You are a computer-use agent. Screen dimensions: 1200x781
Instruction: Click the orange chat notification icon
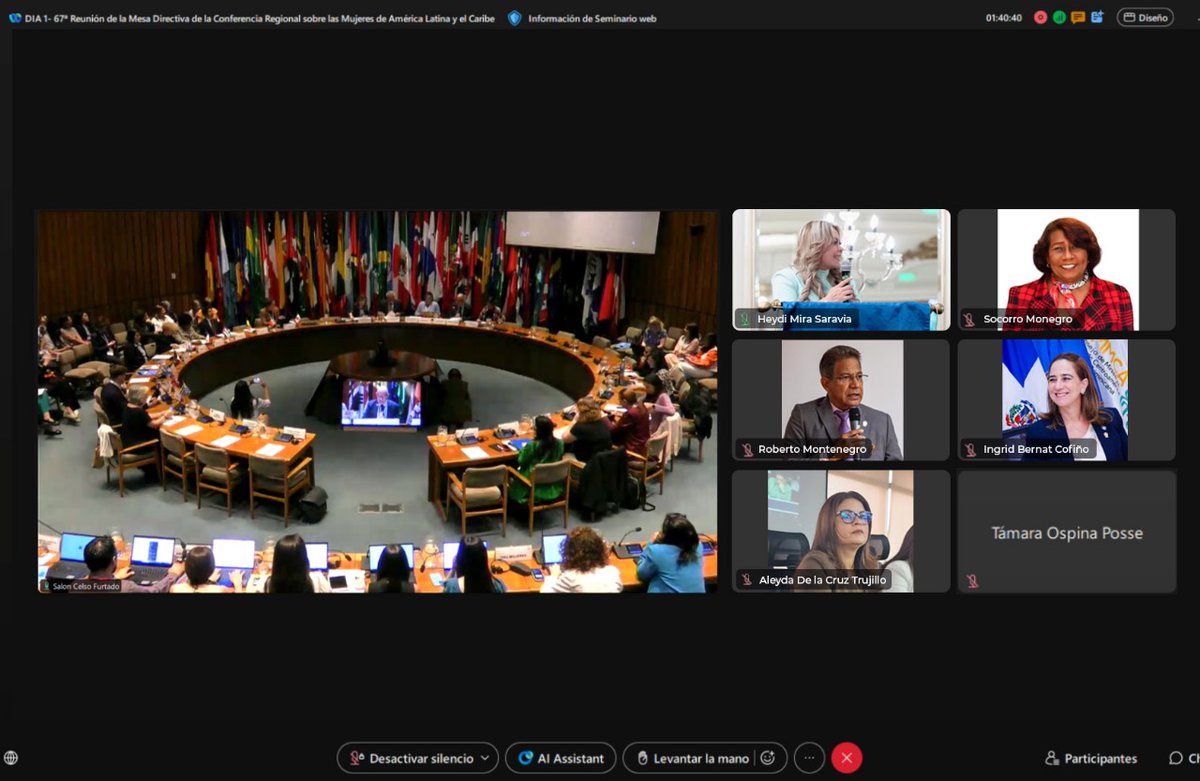1078,17
